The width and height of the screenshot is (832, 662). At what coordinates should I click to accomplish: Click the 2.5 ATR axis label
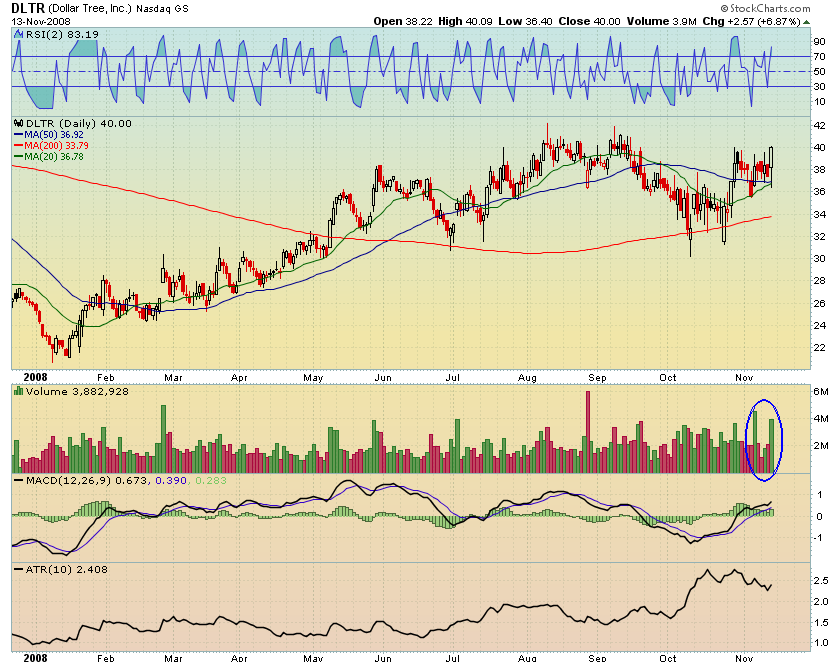point(821,581)
